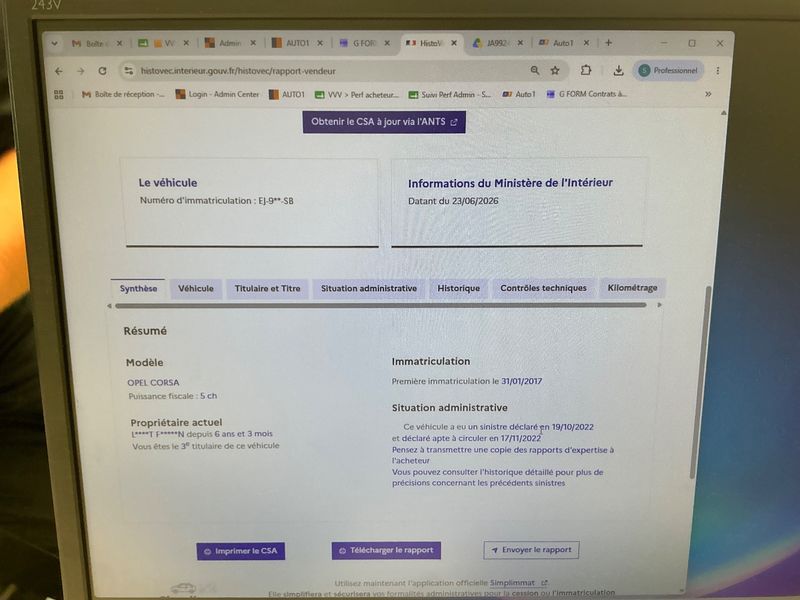Click the Envoyer le rapport button

(531, 549)
